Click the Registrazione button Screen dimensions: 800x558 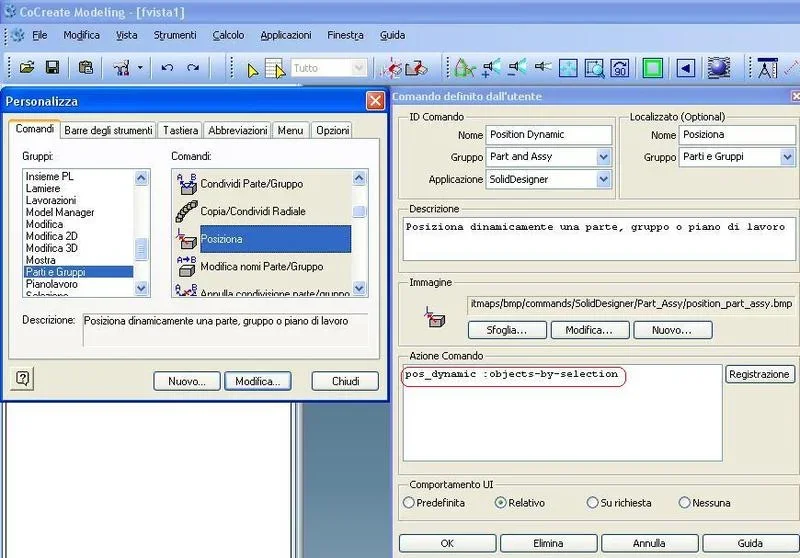tap(759, 374)
